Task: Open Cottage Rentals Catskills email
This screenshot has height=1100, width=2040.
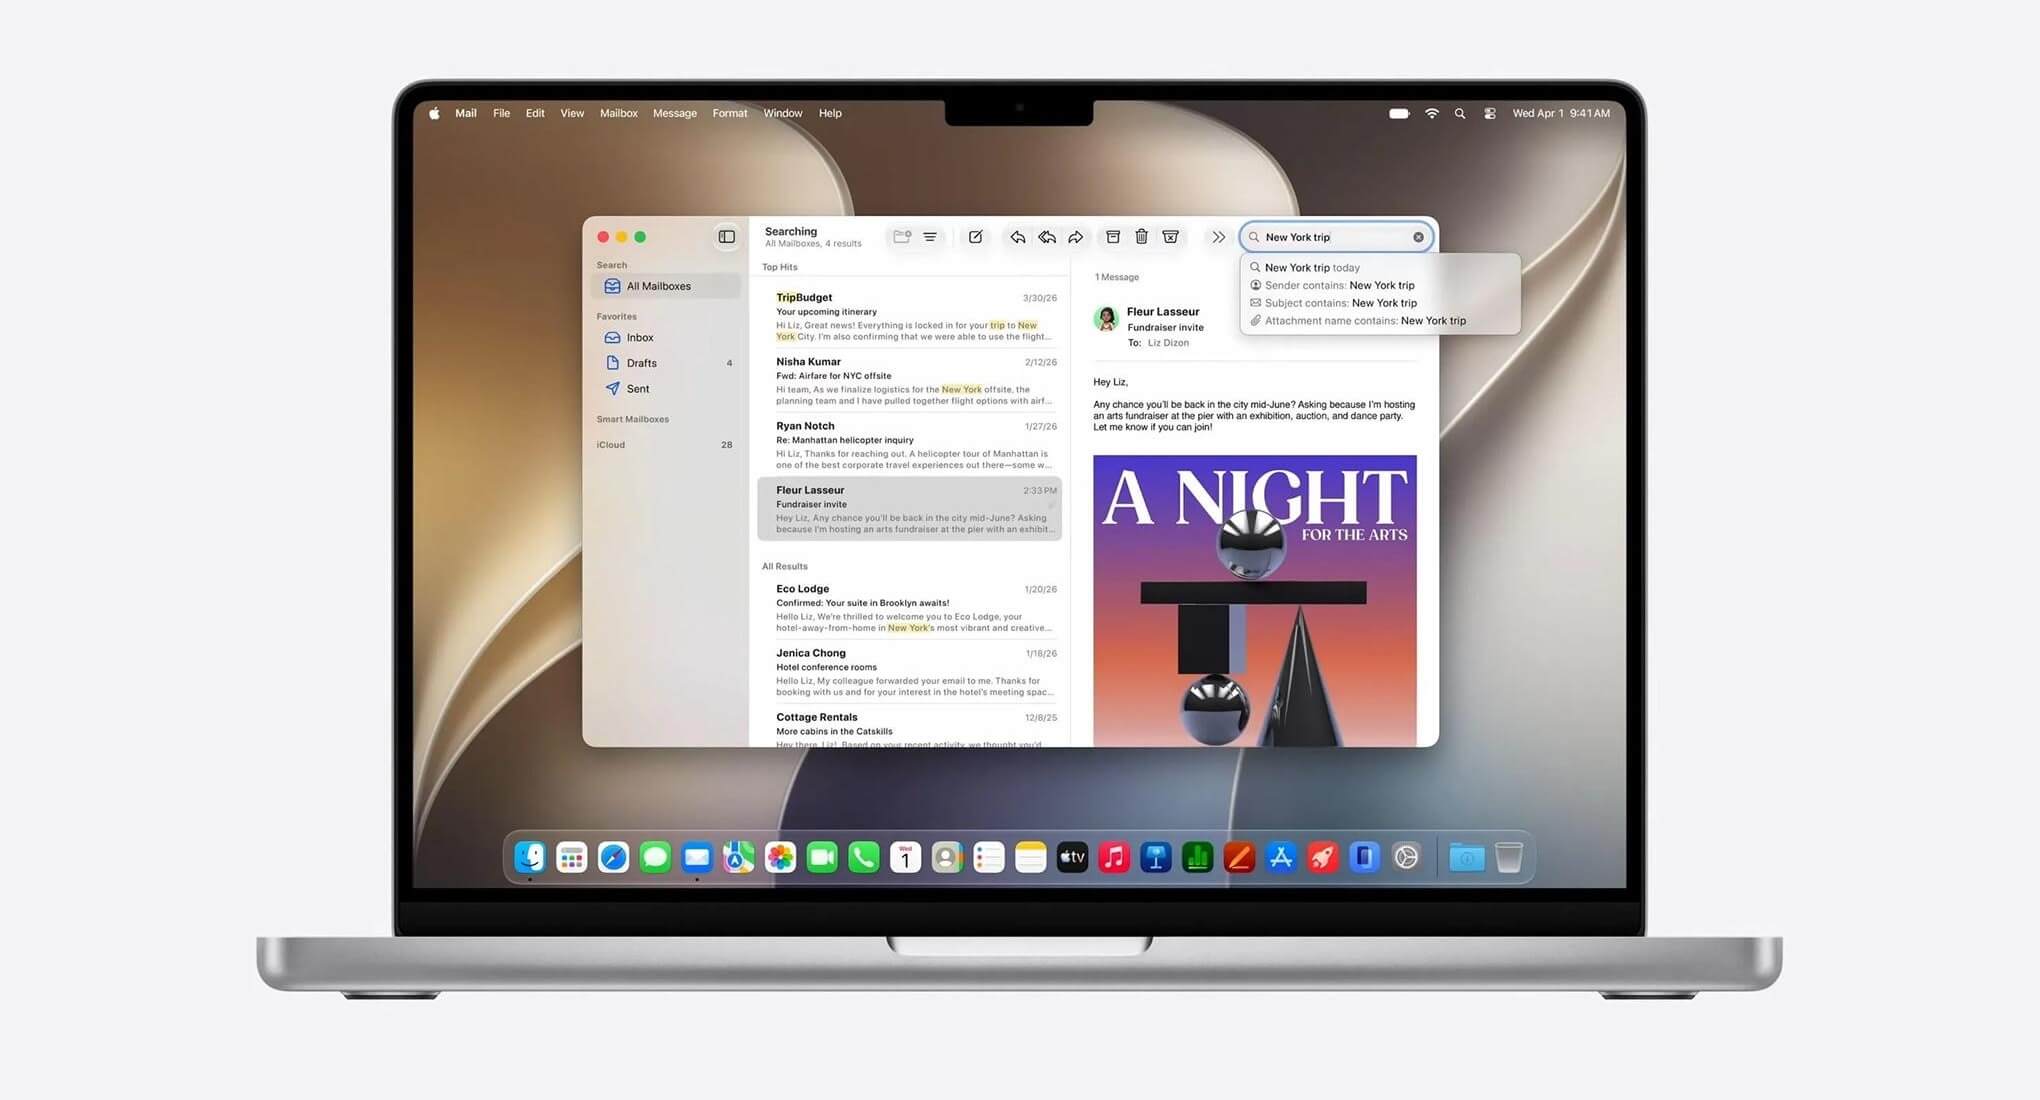Action: point(910,728)
